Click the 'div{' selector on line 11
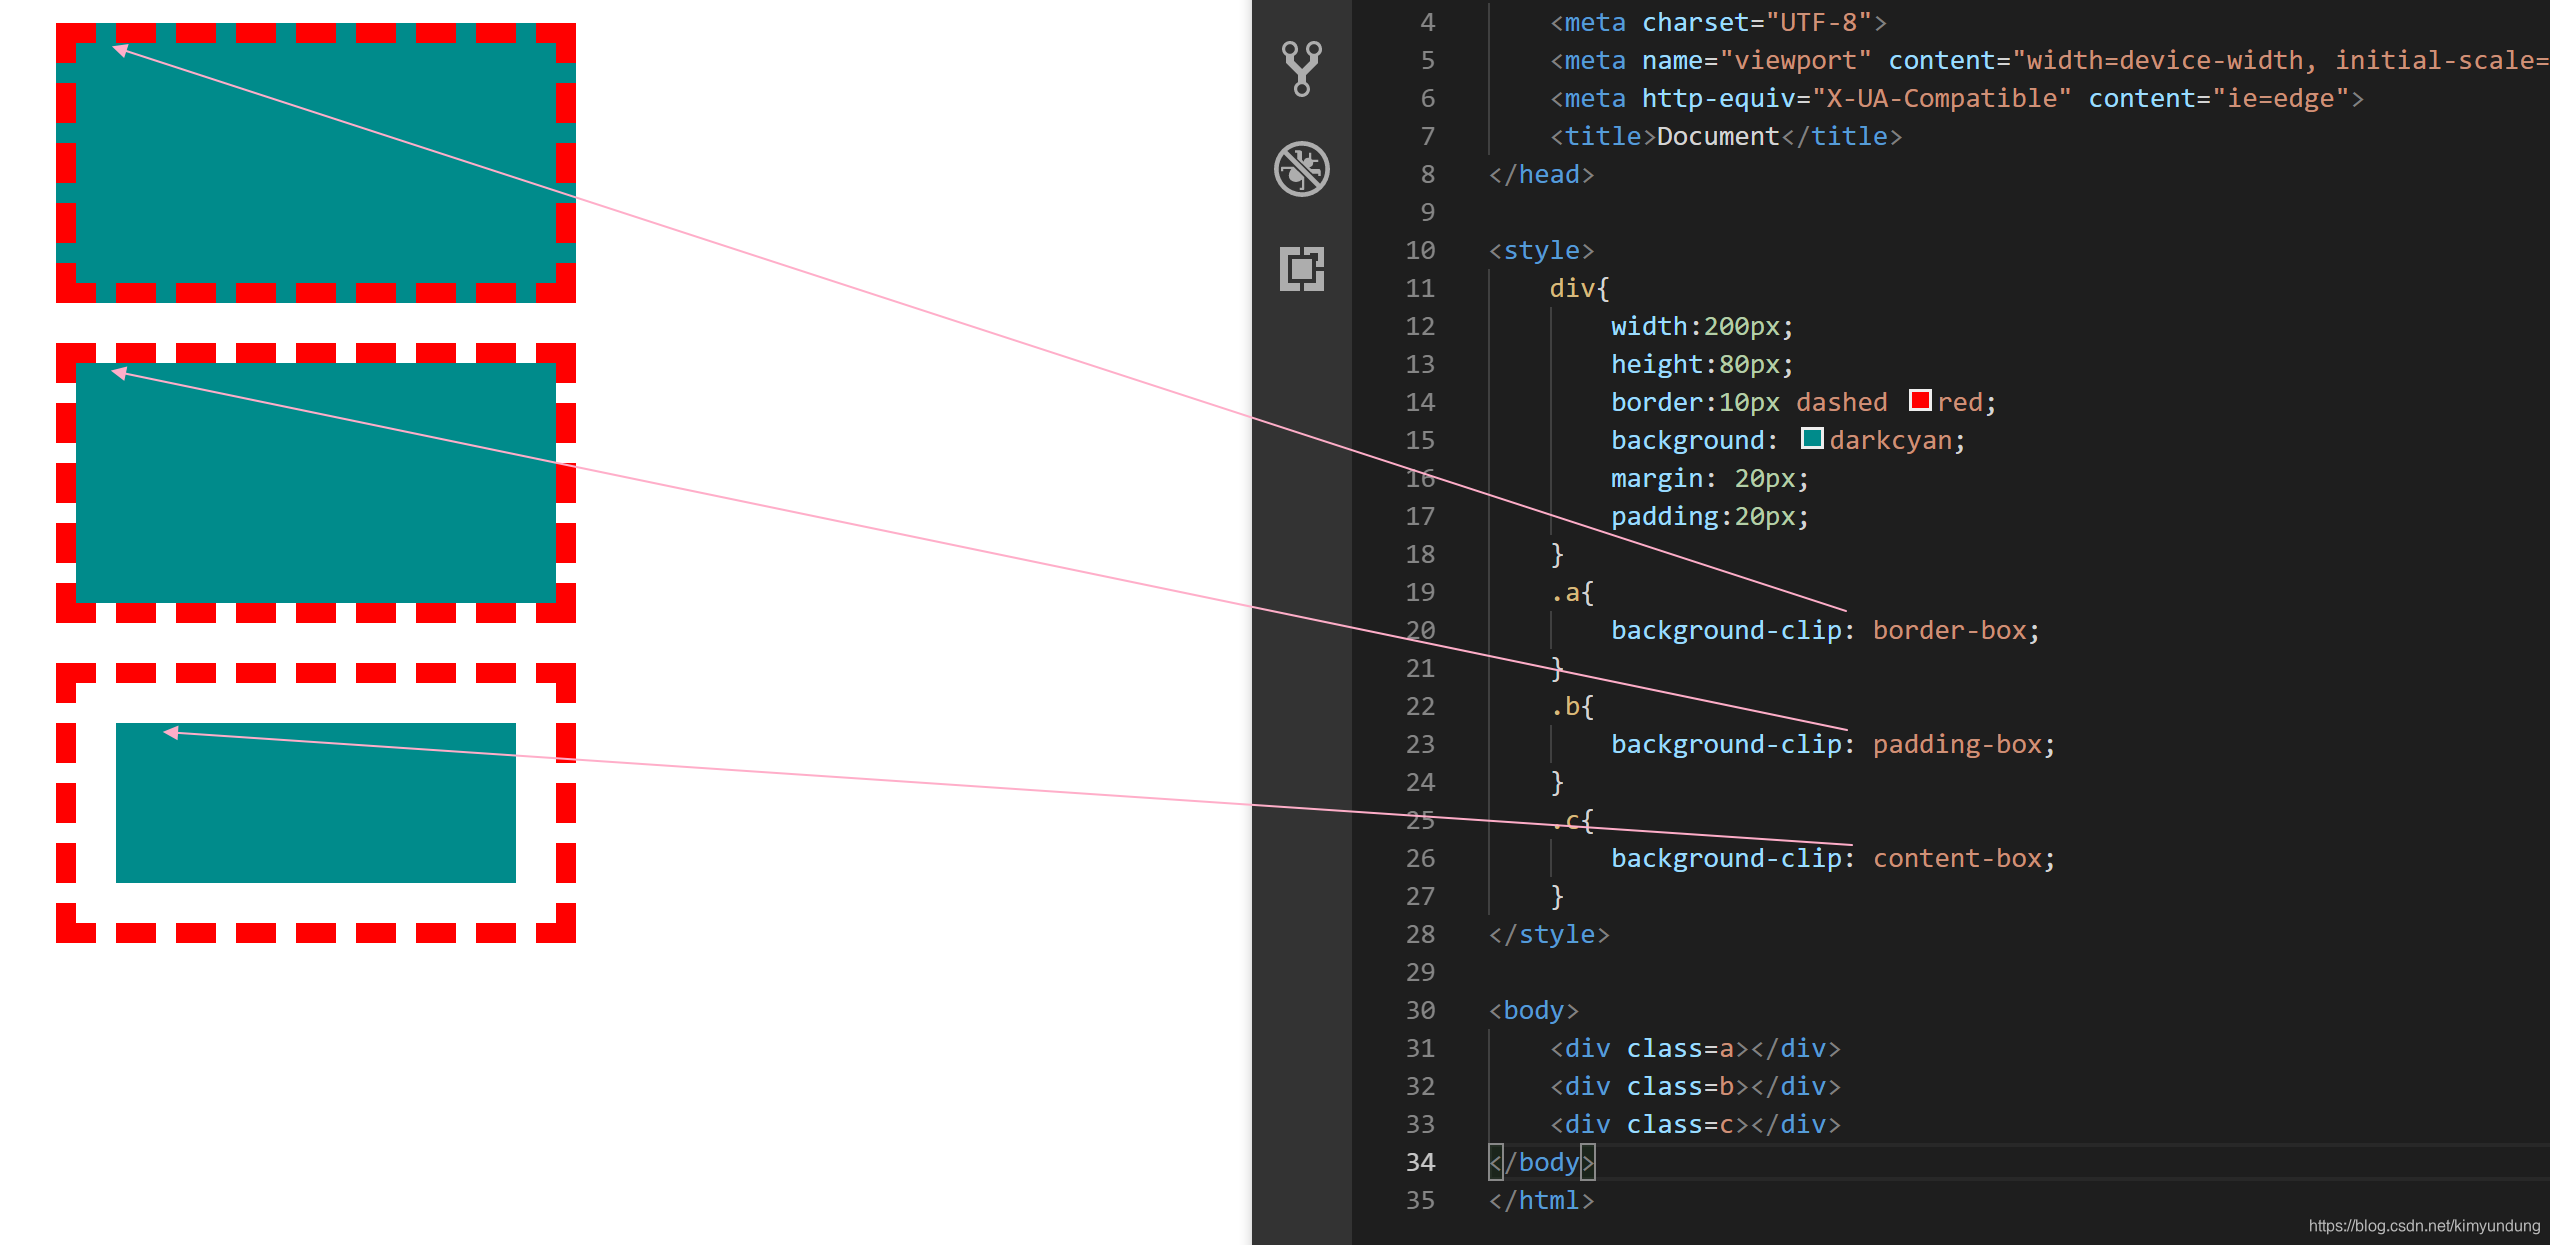 click(1580, 288)
